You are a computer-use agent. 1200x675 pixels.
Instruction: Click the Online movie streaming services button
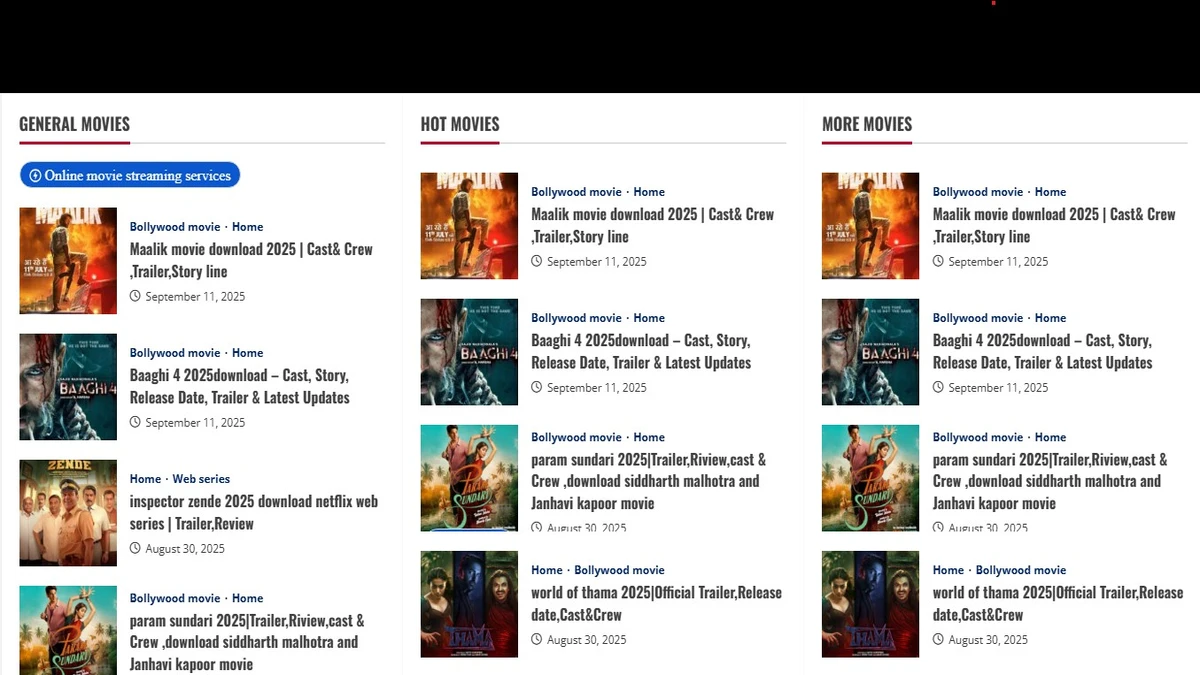tap(130, 175)
